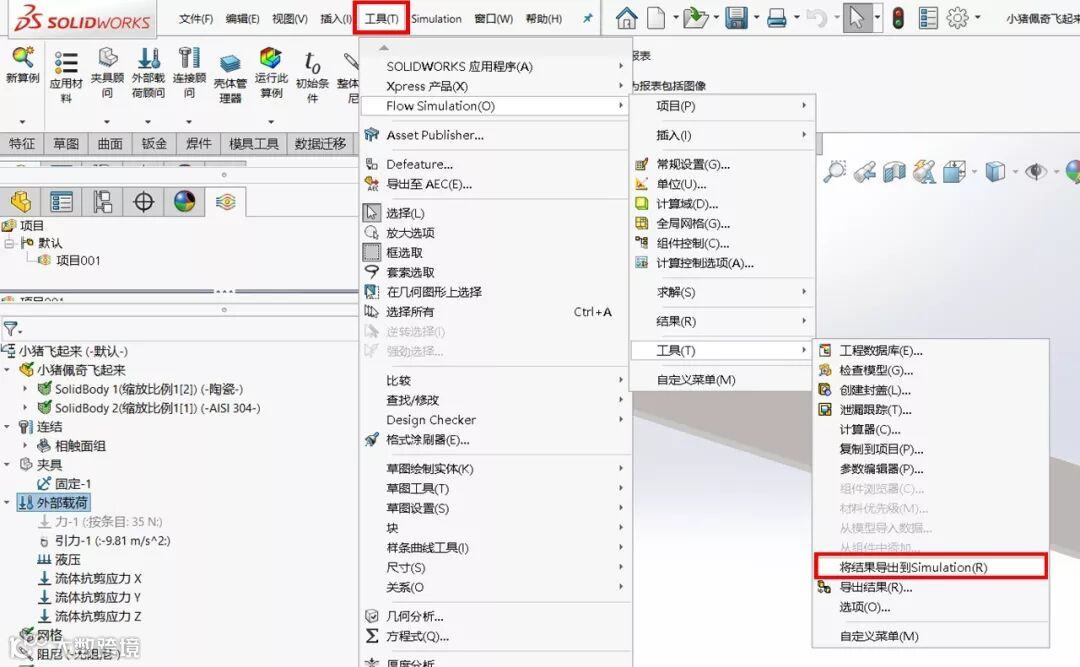The image size is (1080, 667).
Task: Open the FeatureManager design tree tab icon
Action: point(20,202)
